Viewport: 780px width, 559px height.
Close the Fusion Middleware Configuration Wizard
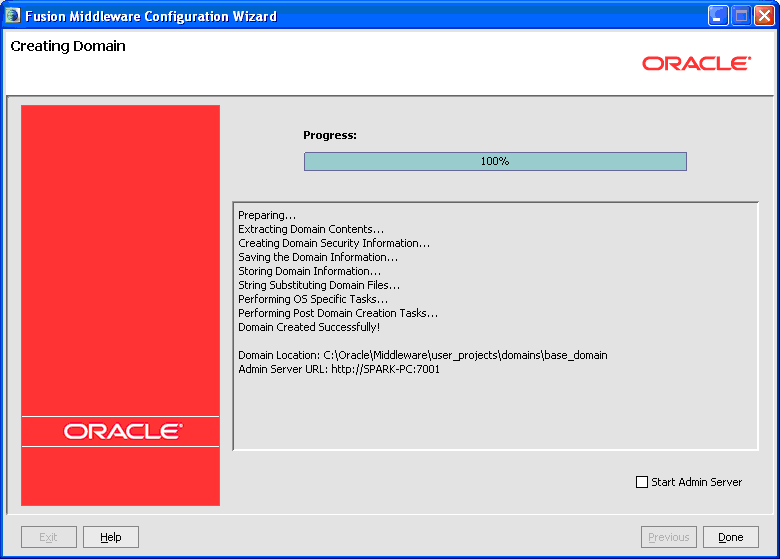coord(764,16)
